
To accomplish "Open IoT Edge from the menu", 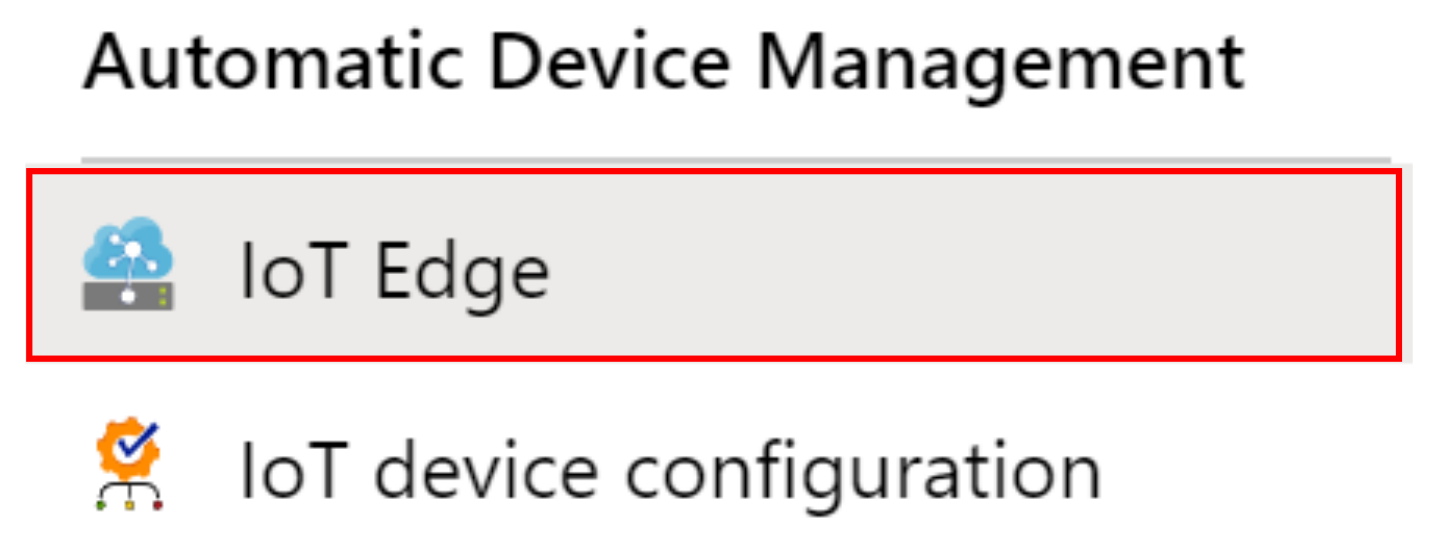I will click(394, 270).
